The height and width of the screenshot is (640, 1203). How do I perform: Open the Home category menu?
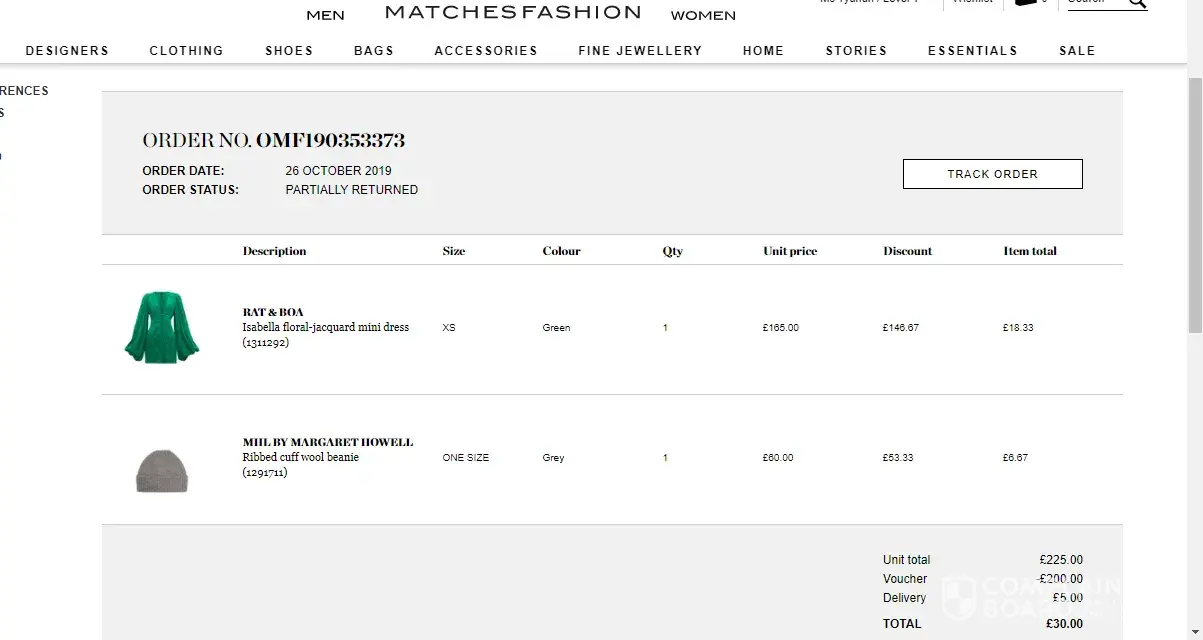pyautogui.click(x=763, y=51)
